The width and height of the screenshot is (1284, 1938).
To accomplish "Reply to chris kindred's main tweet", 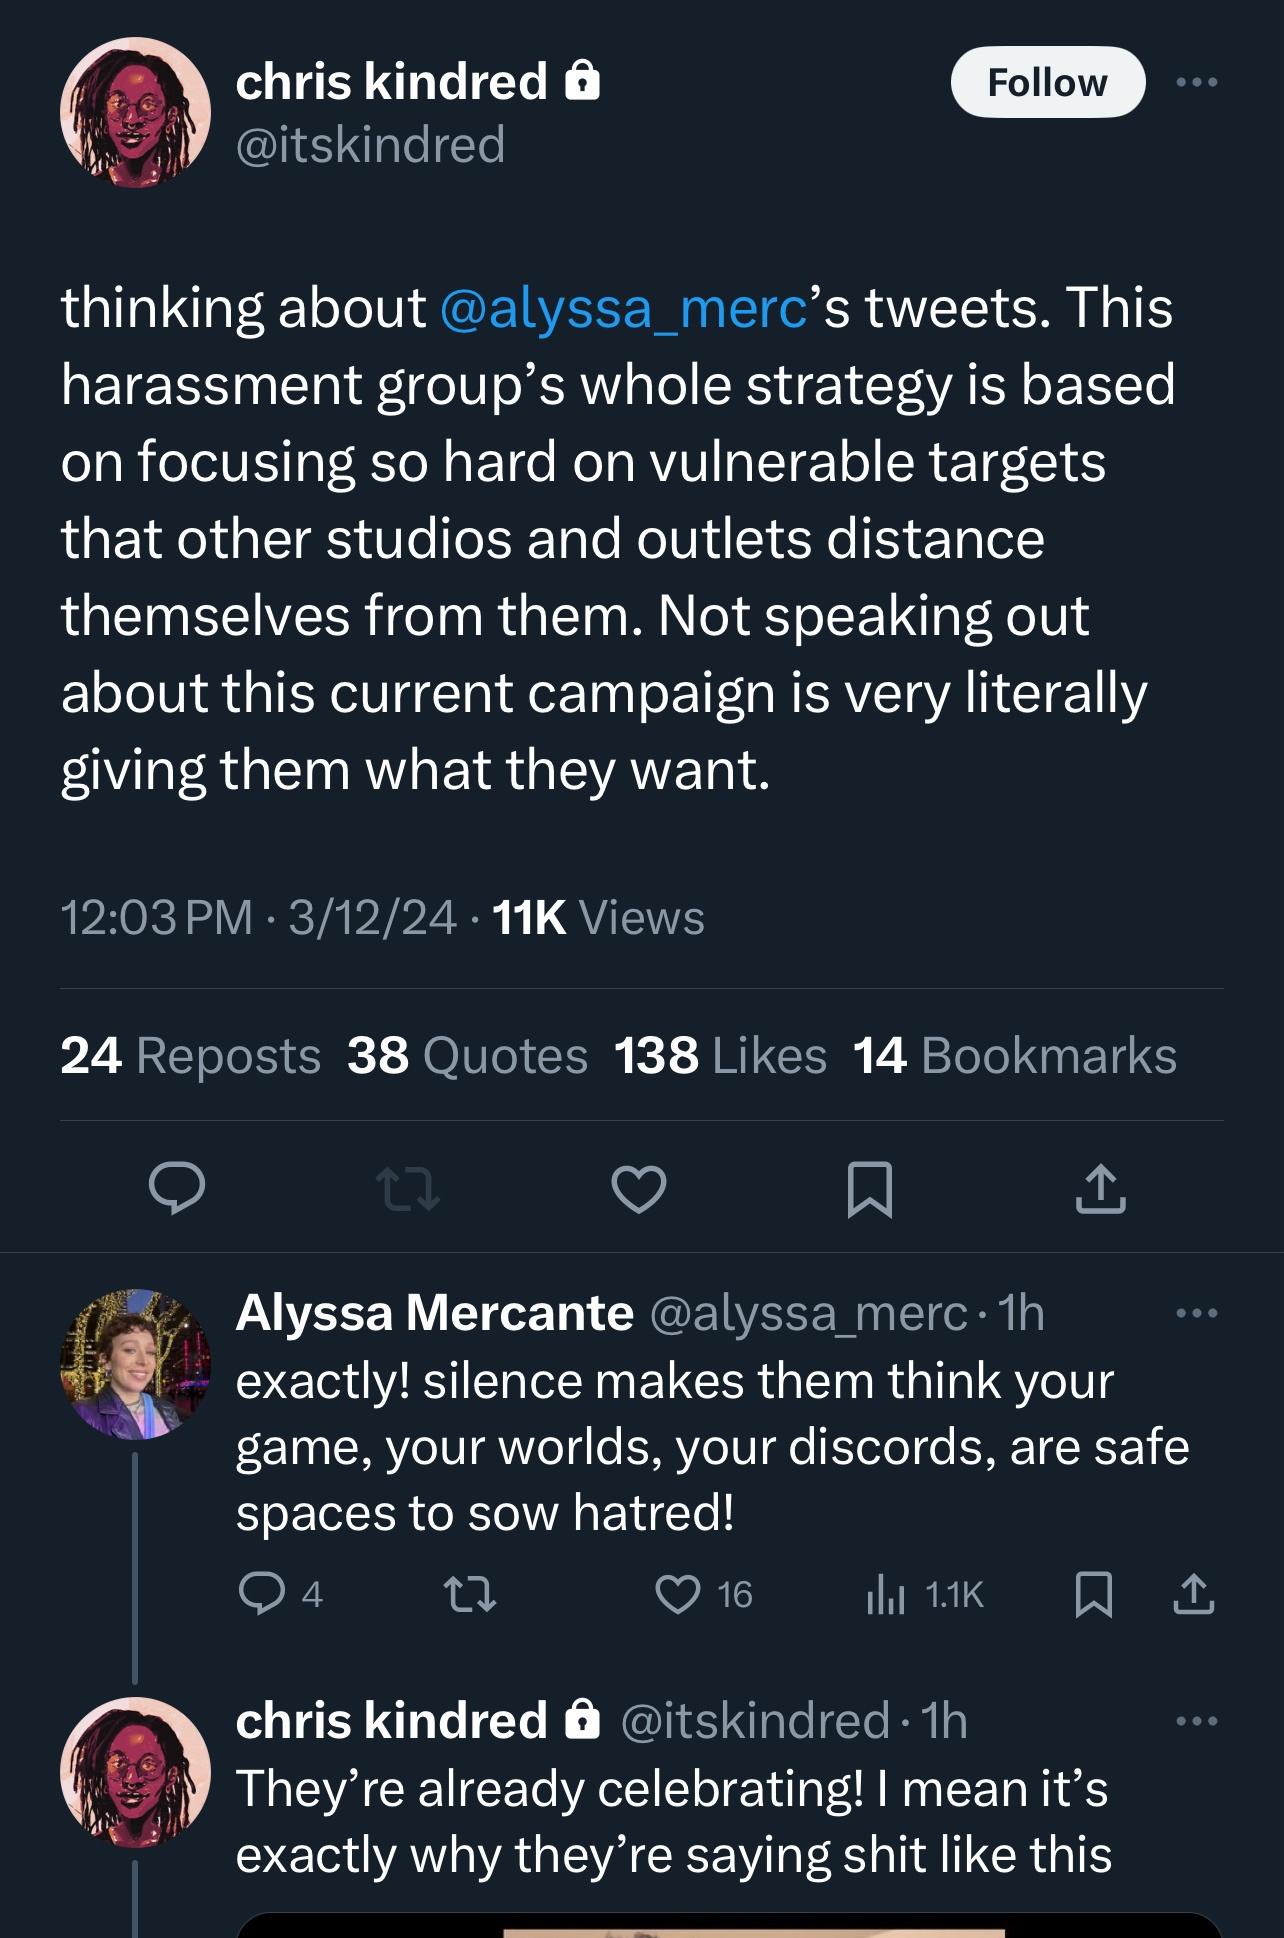I will point(177,1188).
